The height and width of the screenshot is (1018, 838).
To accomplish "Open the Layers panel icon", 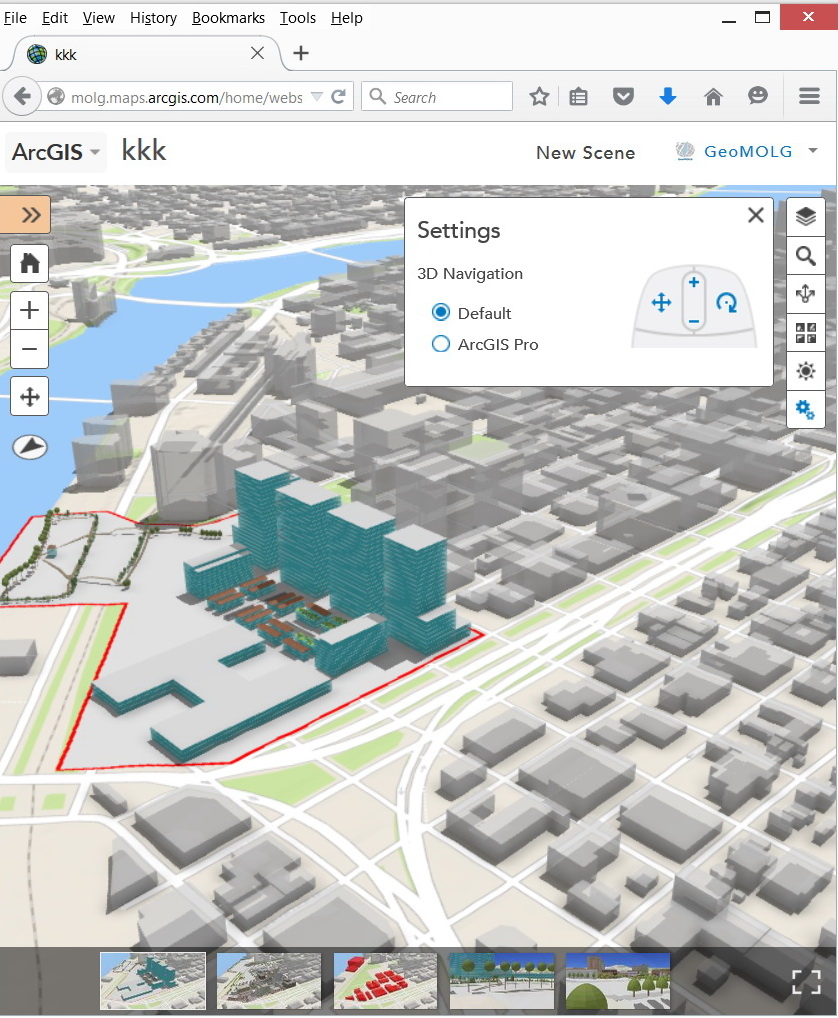I will [805, 218].
